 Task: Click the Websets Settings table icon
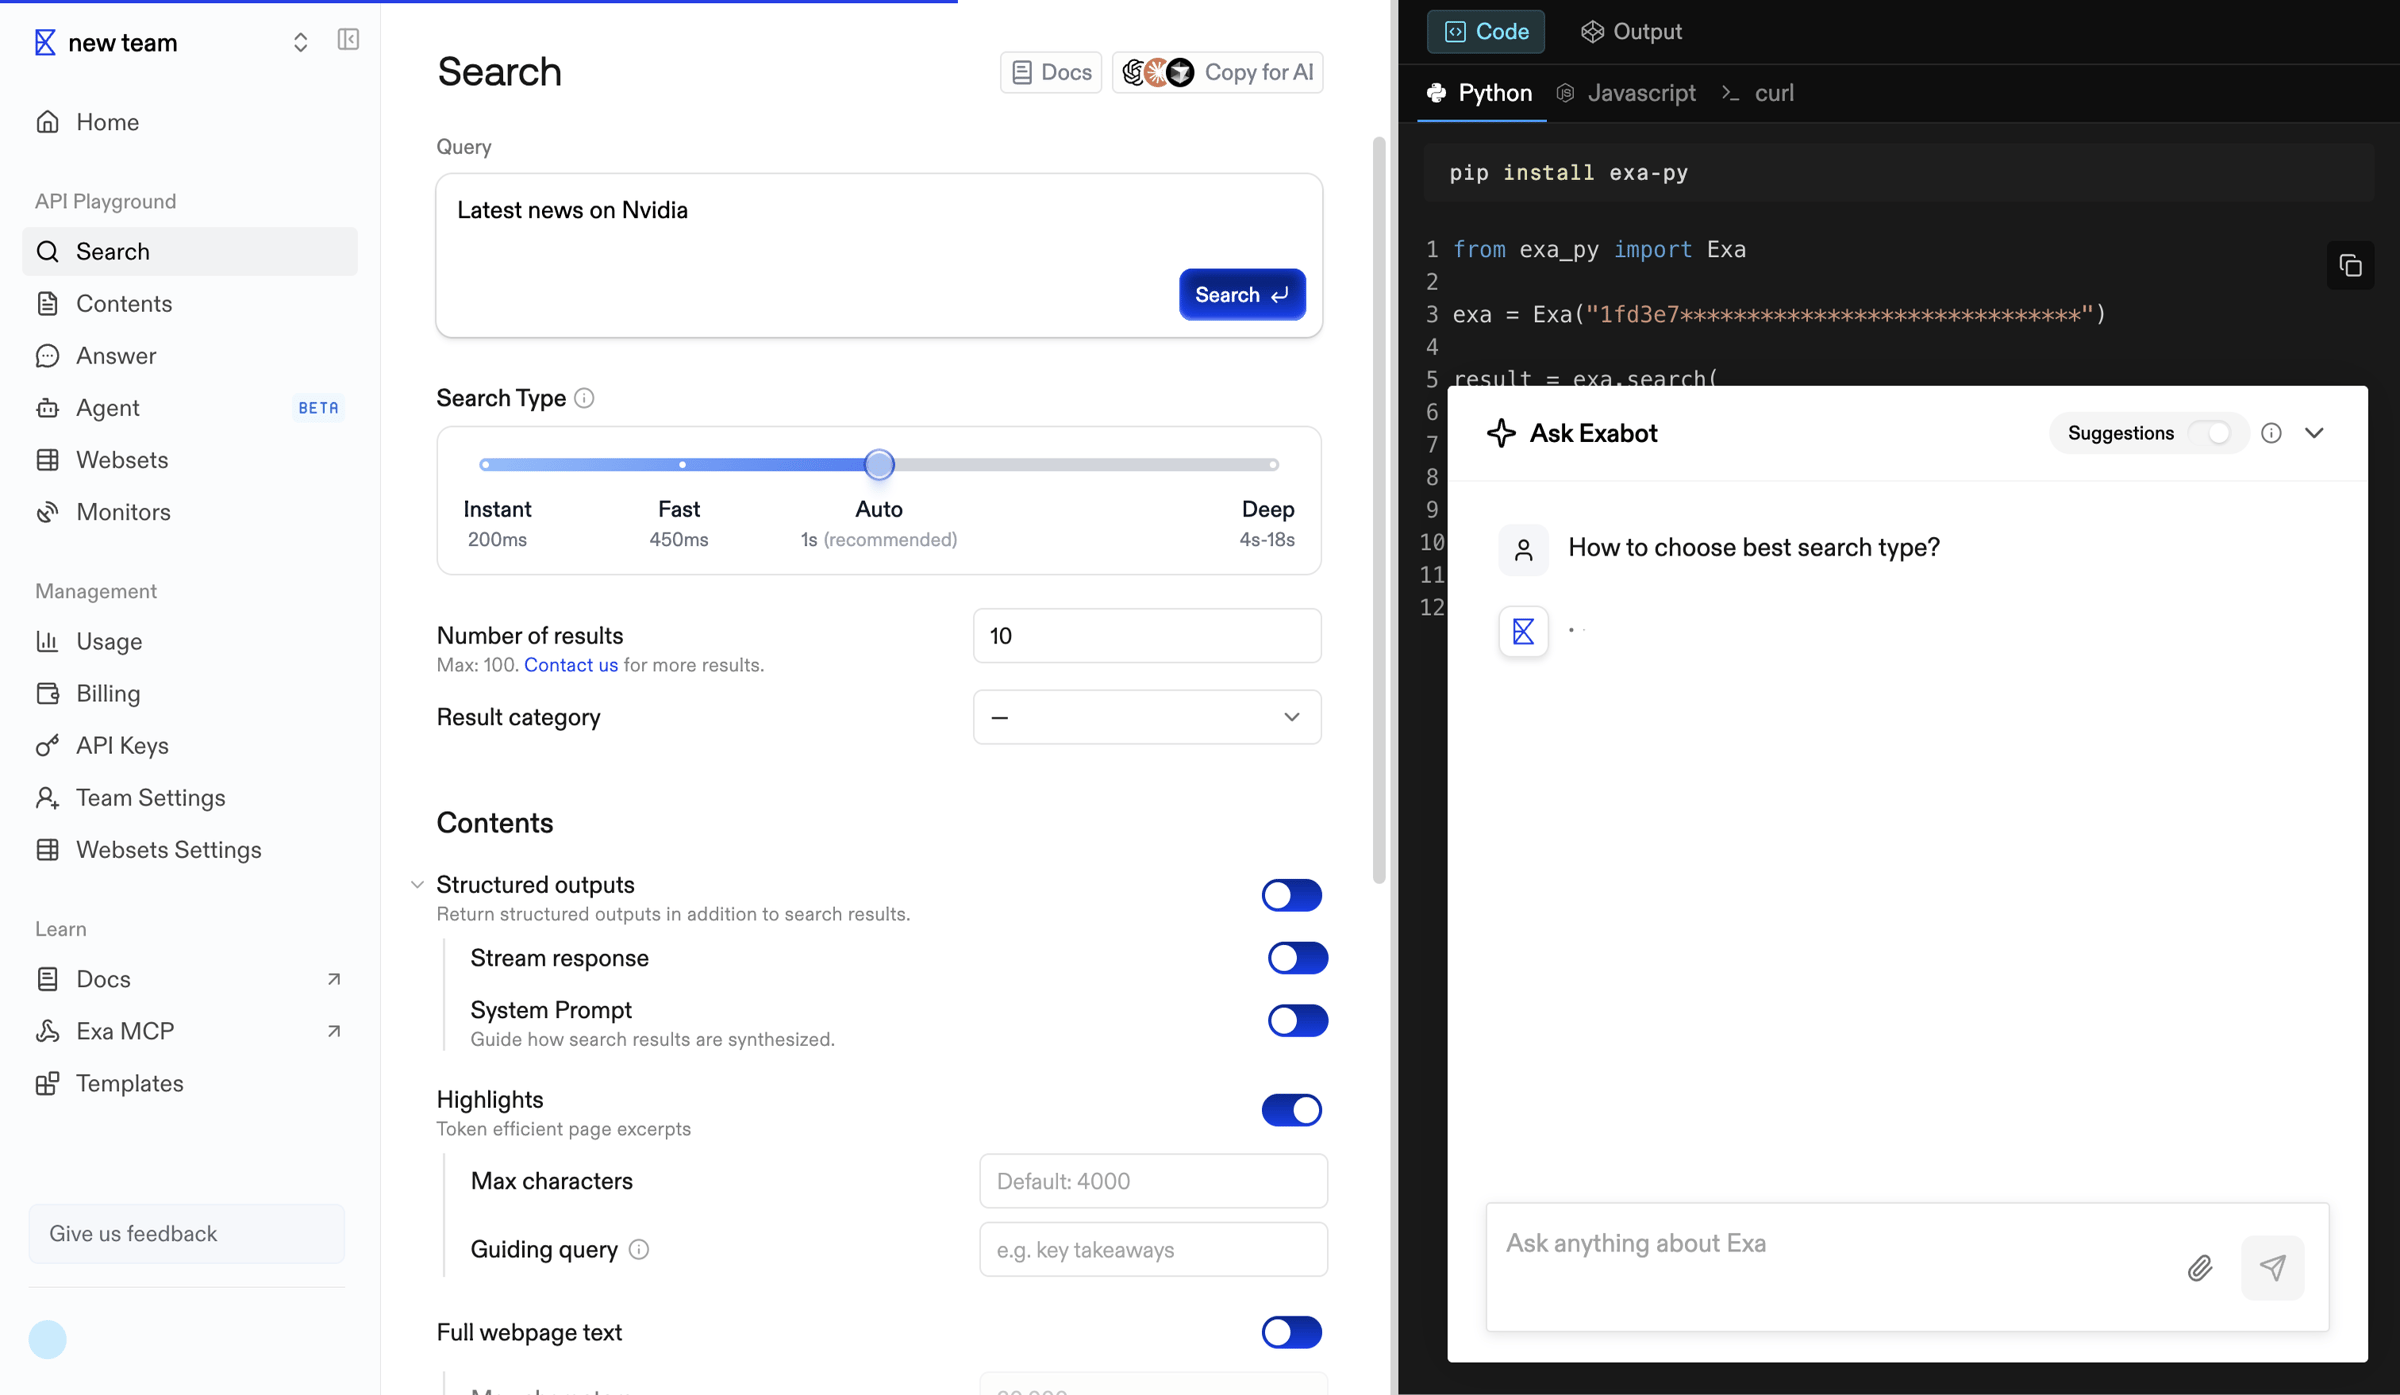[47, 849]
